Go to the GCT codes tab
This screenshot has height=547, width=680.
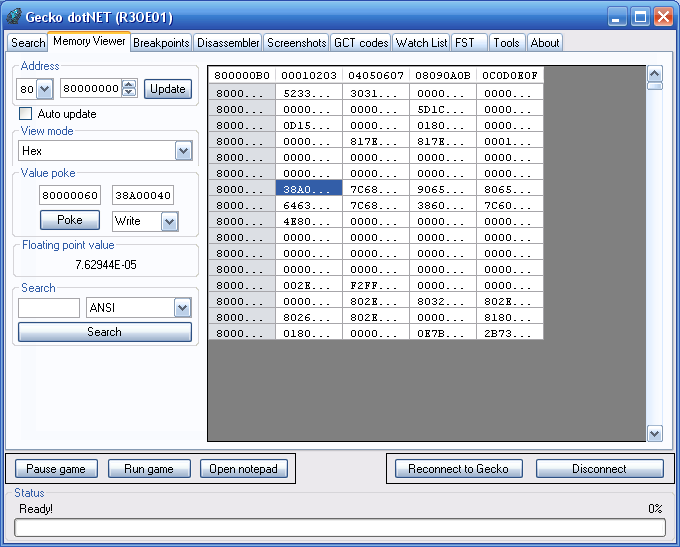[x=360, y=43]
